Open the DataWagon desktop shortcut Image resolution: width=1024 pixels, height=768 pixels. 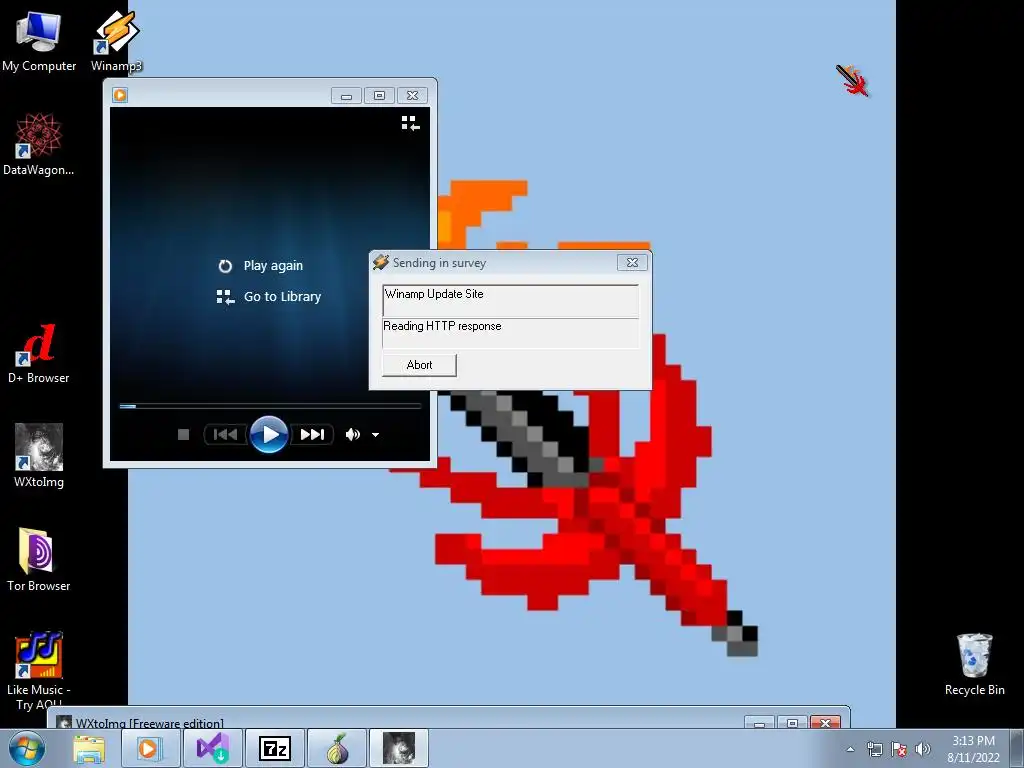(39, 144)
